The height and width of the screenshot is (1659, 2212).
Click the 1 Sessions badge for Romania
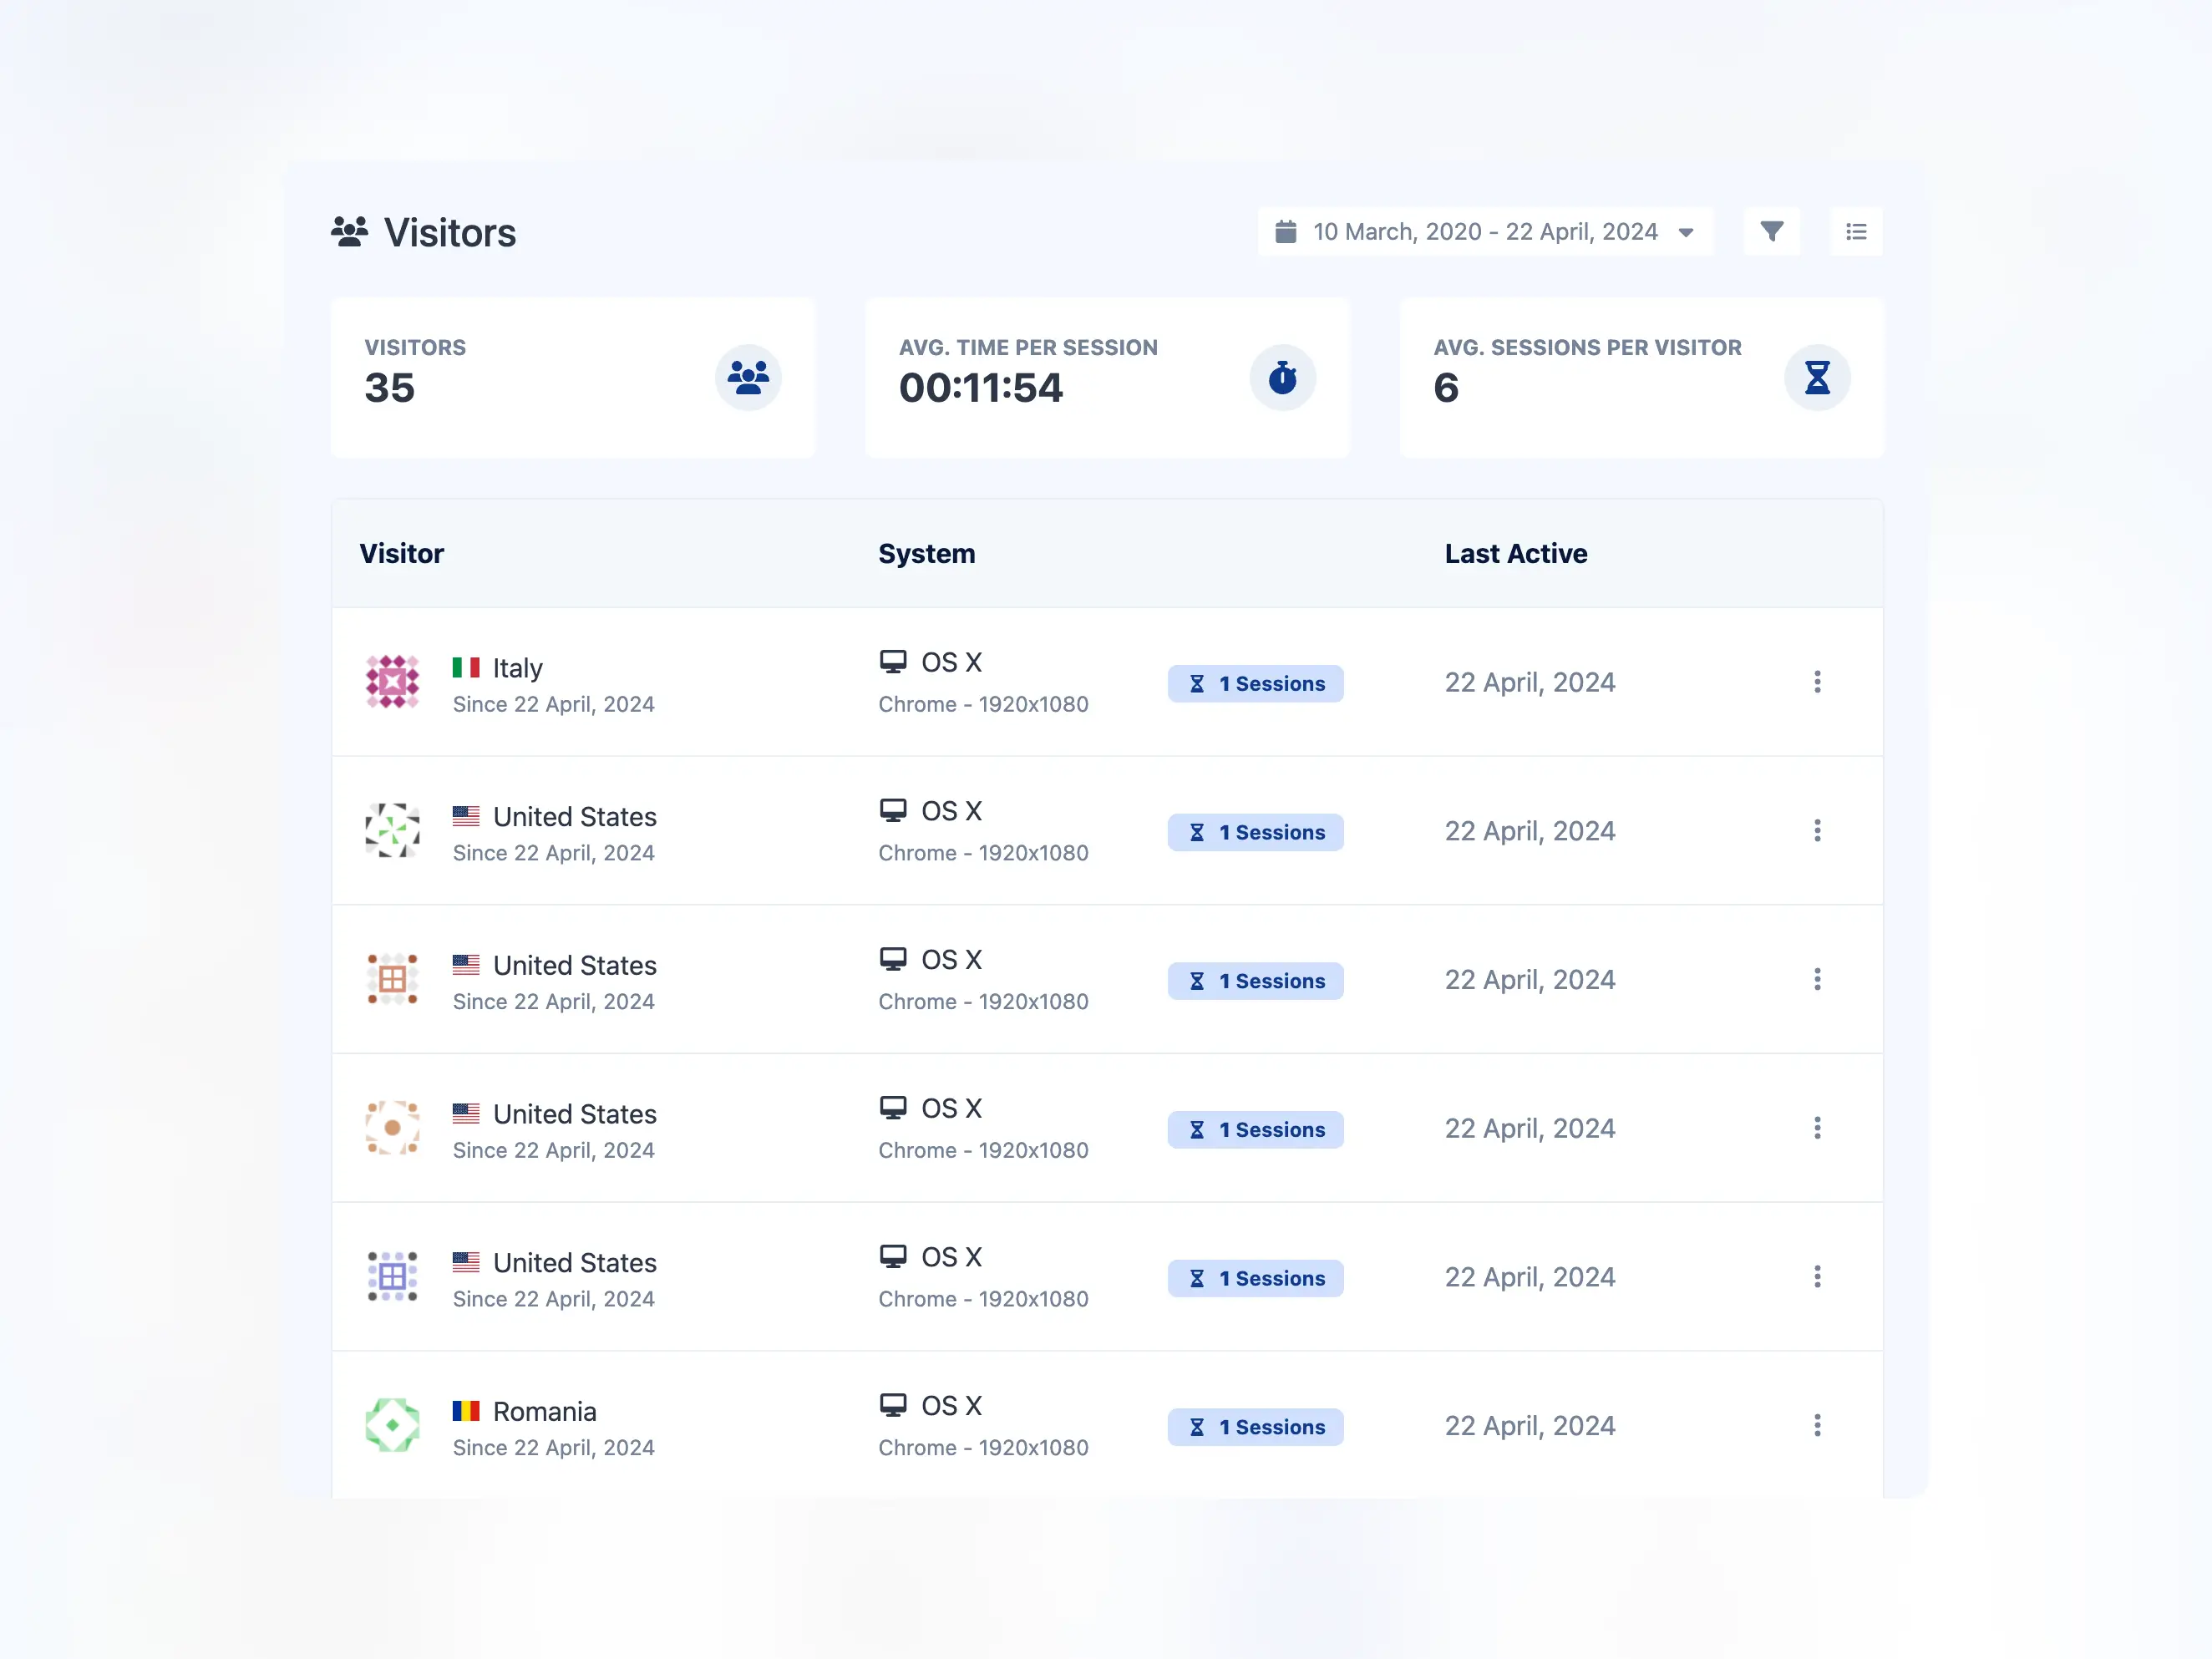click(1255, 1427)
